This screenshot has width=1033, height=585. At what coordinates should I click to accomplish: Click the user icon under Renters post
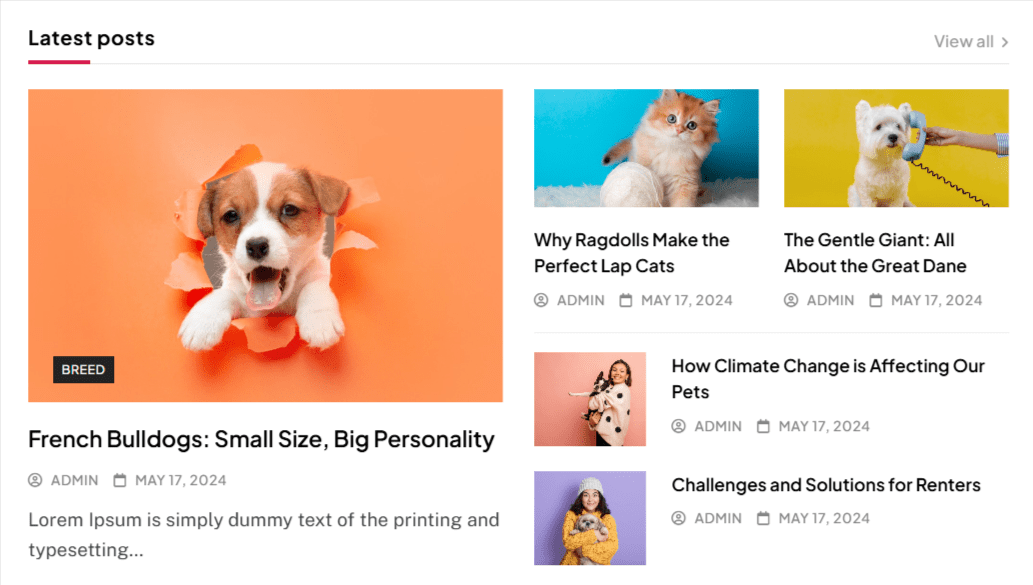click(x=679, y=518)
